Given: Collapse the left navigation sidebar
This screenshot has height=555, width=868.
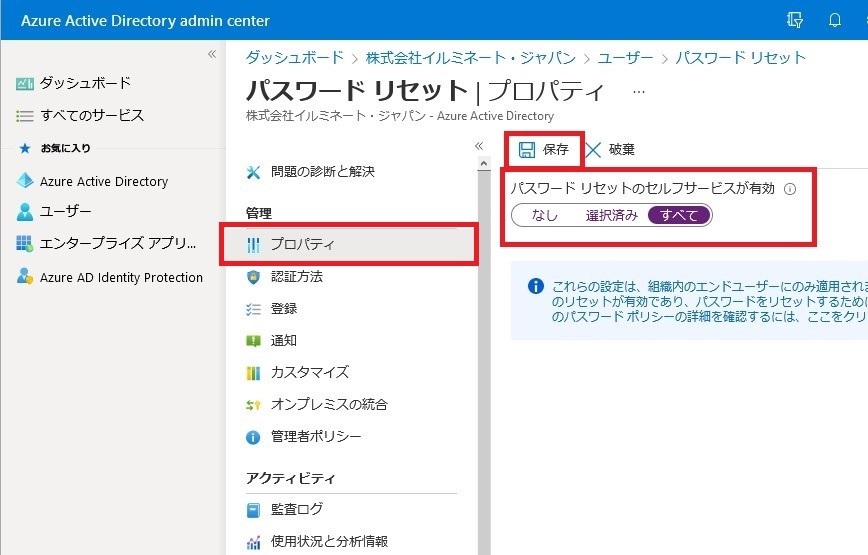Looking at the screenshot, I should pos(211,54).
